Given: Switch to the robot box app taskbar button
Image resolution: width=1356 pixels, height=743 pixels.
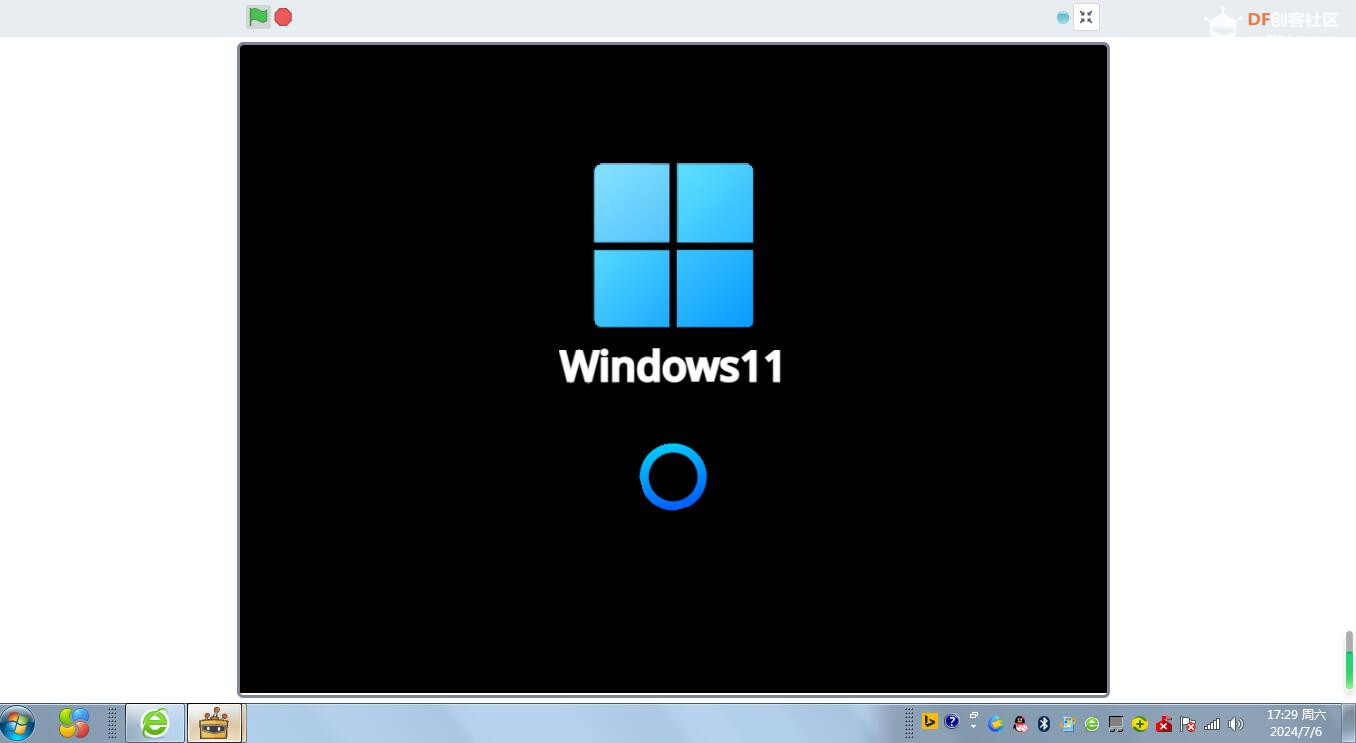Looking at the screenshot, I should click(214, 723).
